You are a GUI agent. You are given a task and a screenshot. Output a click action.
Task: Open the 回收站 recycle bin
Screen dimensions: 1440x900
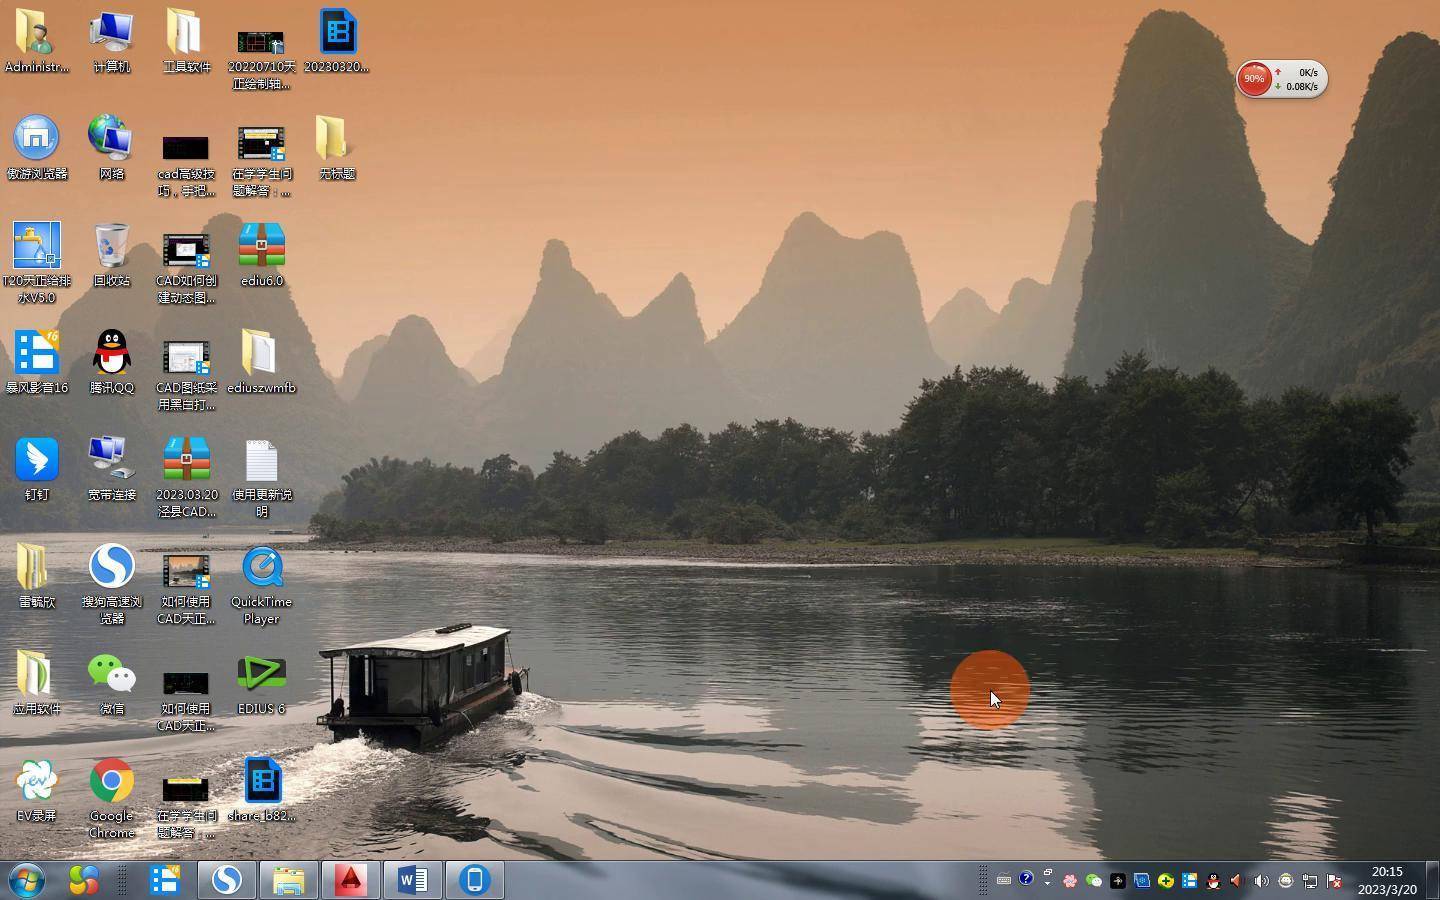click(x=111, y=254)
